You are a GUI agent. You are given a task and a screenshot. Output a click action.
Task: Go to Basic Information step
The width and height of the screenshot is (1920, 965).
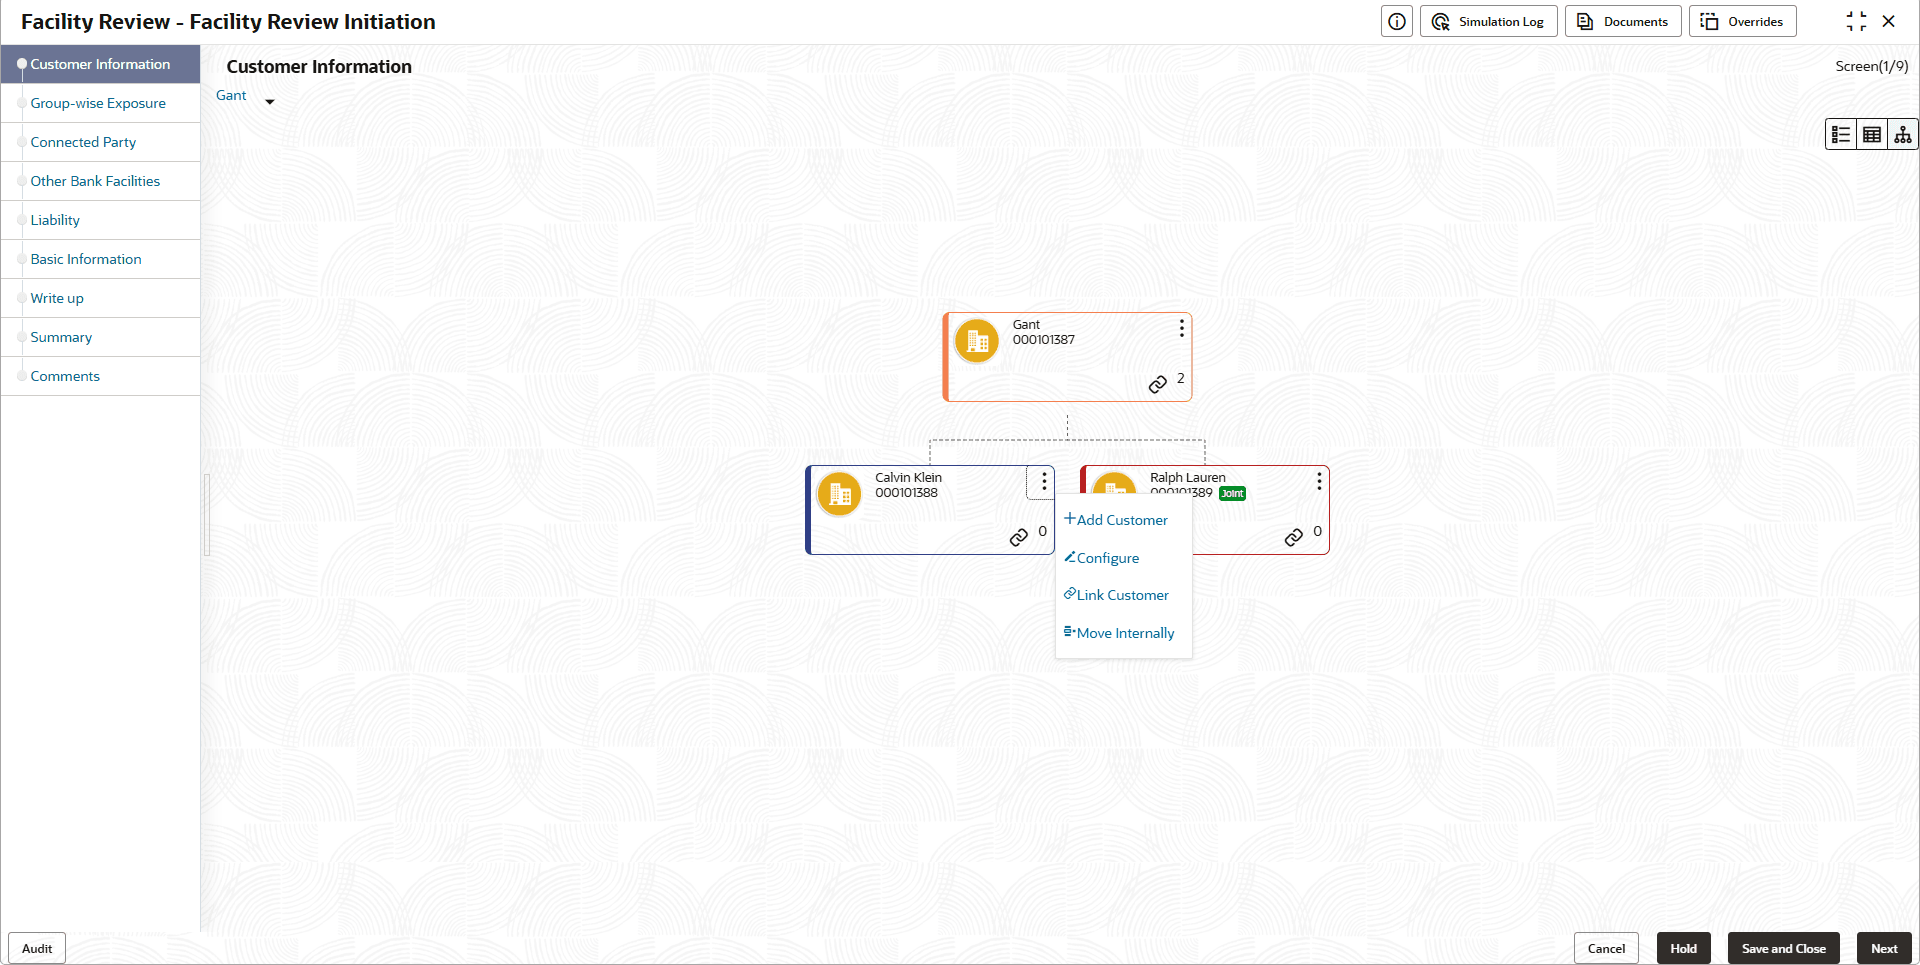point(100,259)
